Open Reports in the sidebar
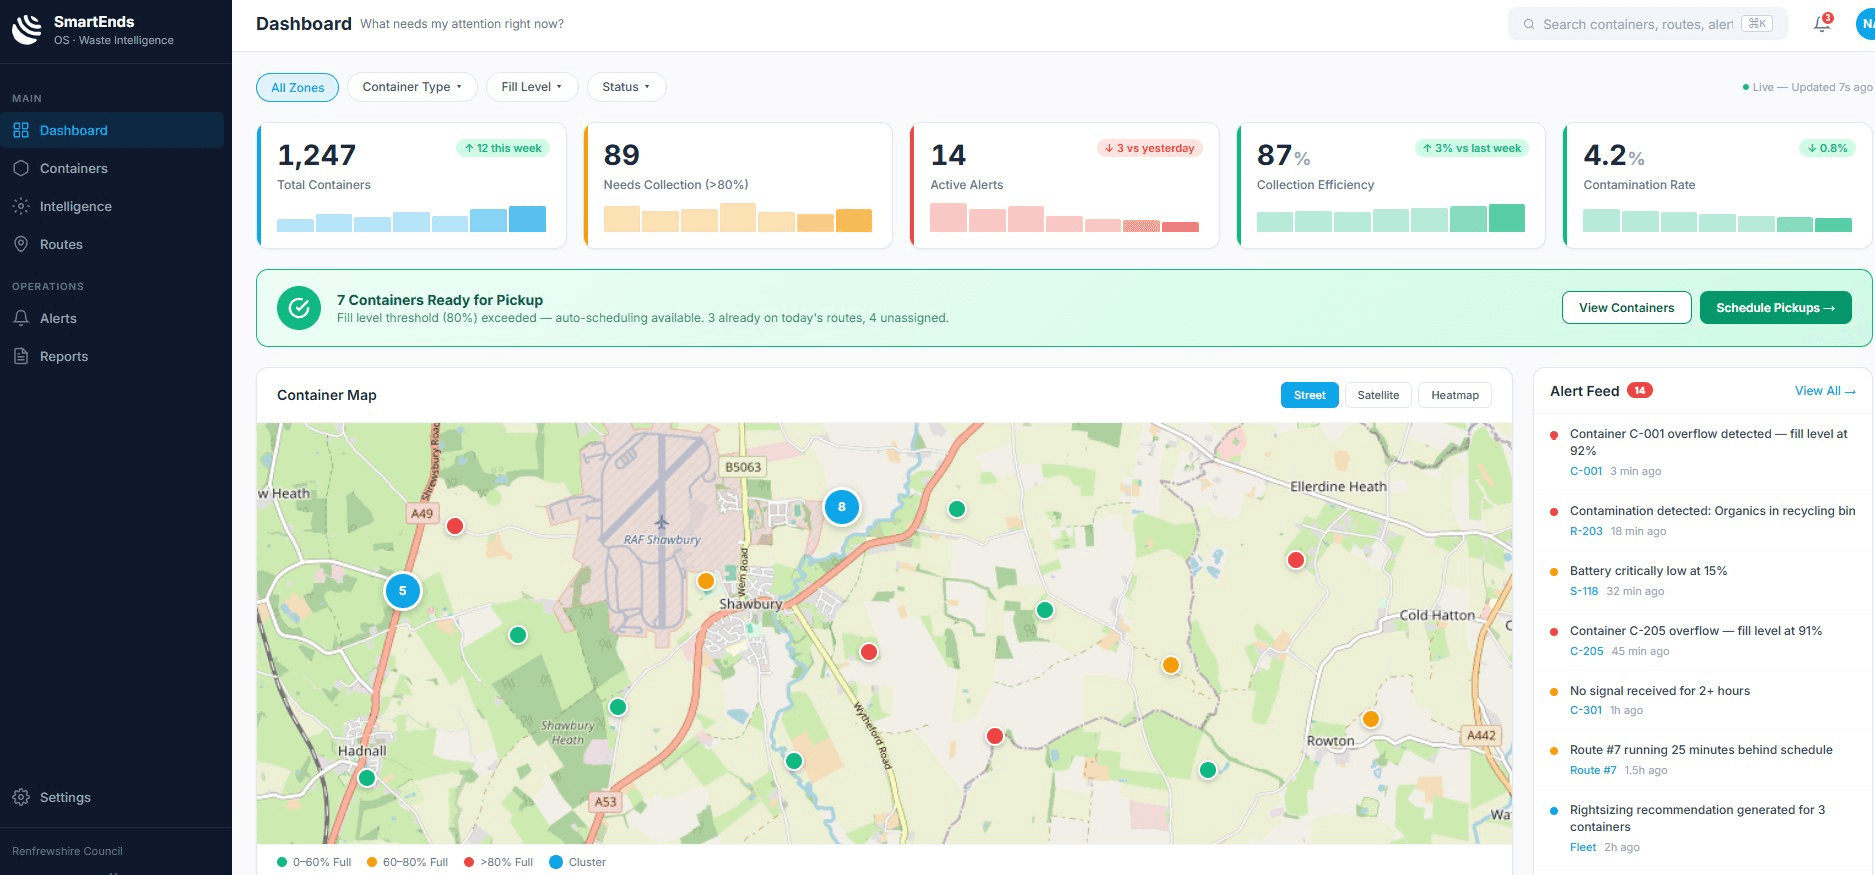Viewport: 1875px width, 875px height. point(112,356)
